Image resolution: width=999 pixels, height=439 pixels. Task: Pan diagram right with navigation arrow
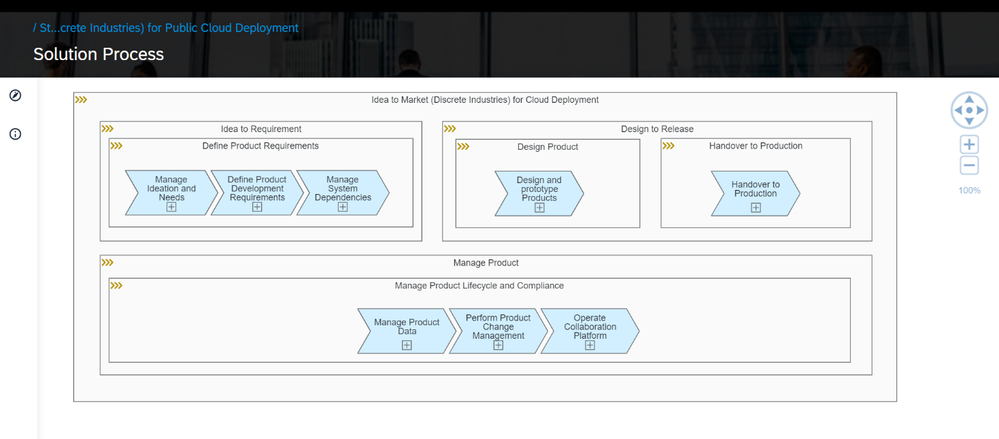pyautogui.click(x=981, y=110)
